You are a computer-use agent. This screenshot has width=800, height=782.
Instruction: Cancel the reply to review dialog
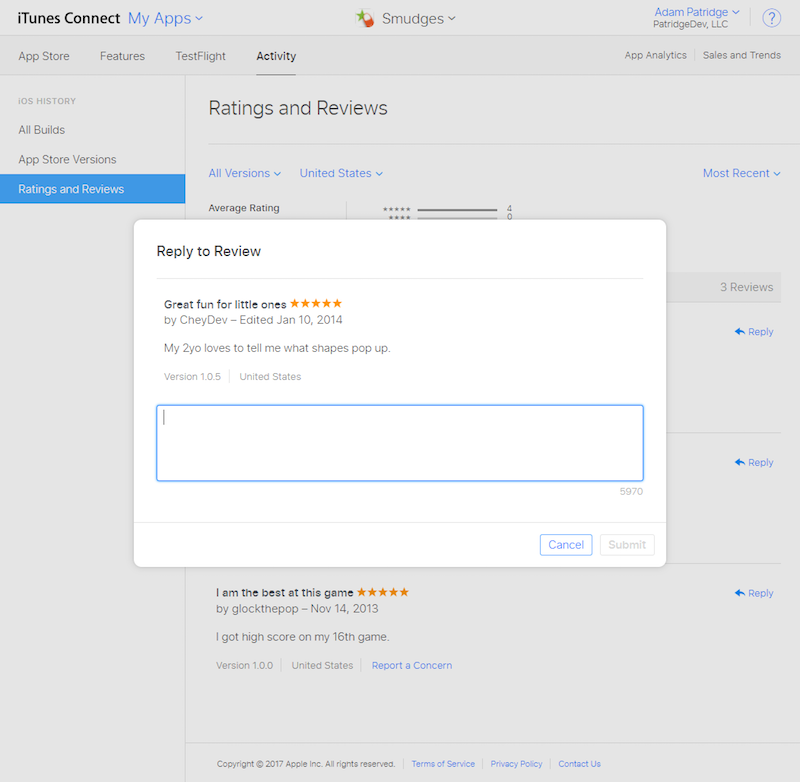[x=566, y=545]
